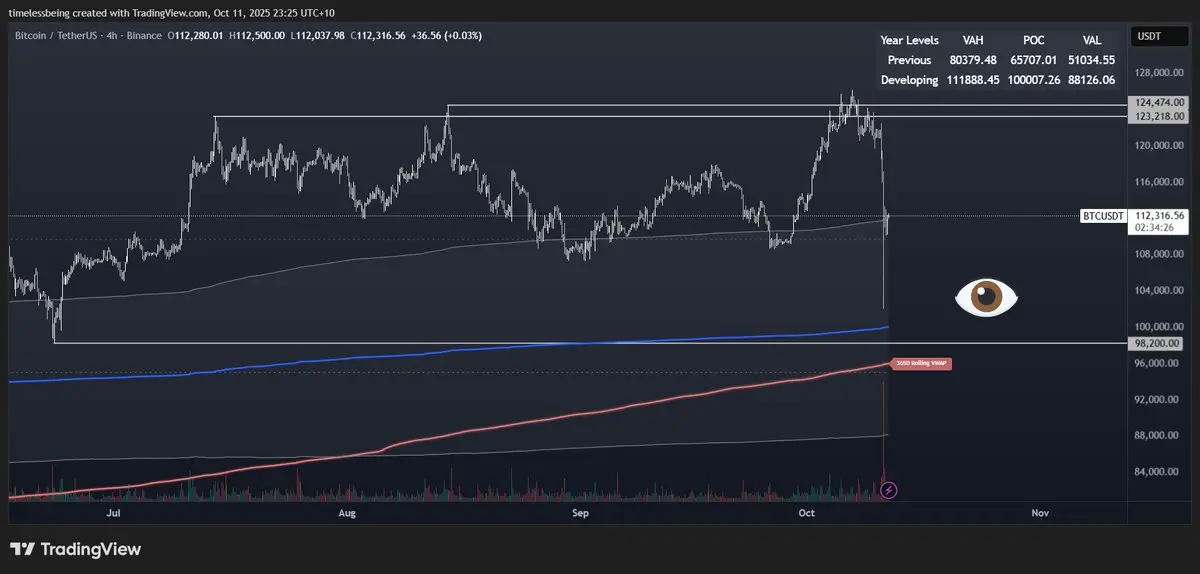1200x574 pixels.
Task: Click the Previous VAL value 51034.55
Action: click(x=1092, y=60)
